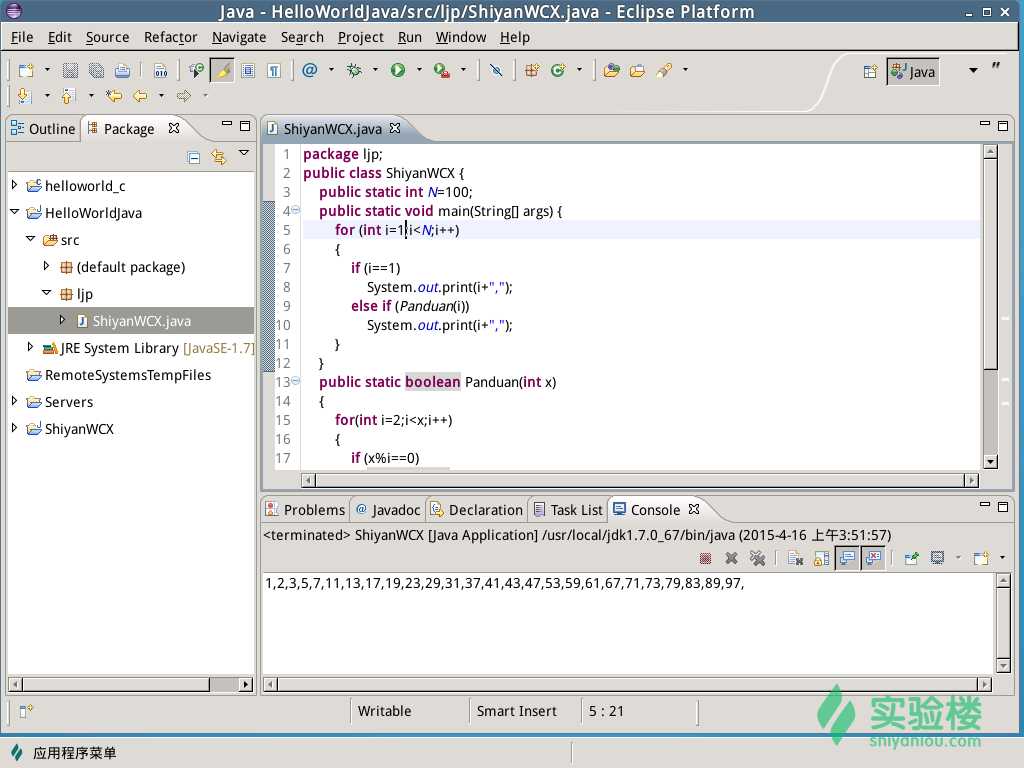
Task: Open the Window menu
Action: click(461, 37)
